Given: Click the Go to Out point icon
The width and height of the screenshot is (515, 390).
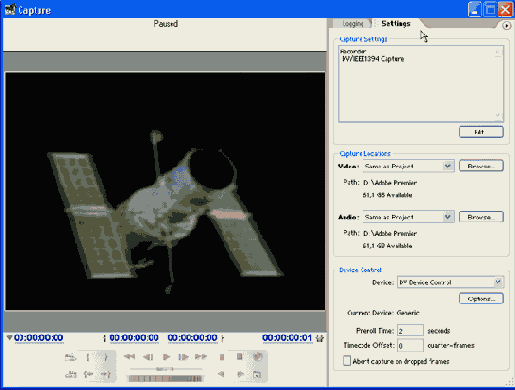Looking at the screenshot, I should (x=106, y=375).
